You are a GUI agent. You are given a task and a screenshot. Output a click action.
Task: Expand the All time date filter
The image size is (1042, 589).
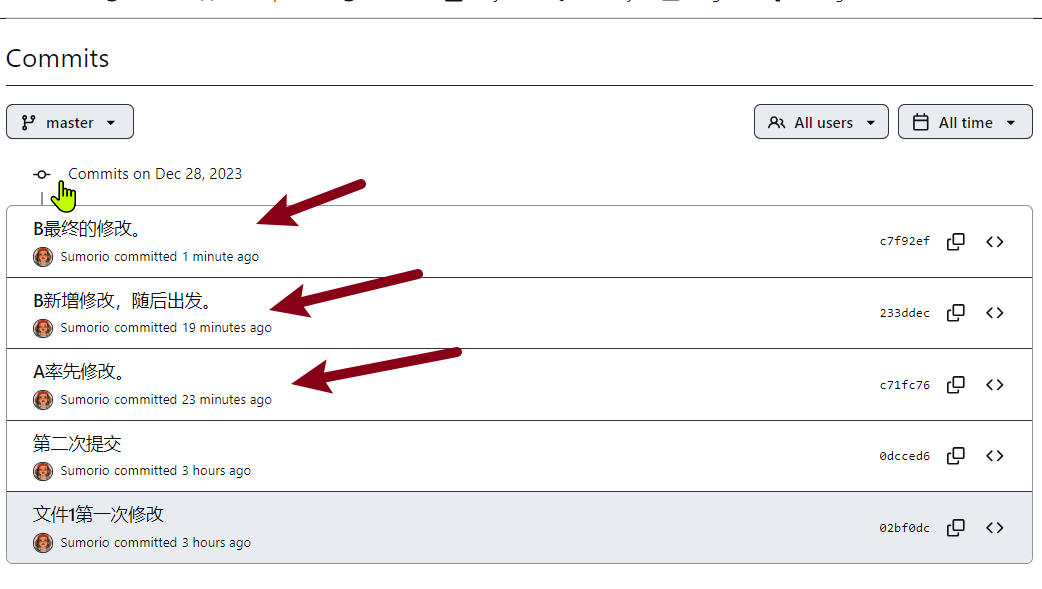tap(965, 122)
